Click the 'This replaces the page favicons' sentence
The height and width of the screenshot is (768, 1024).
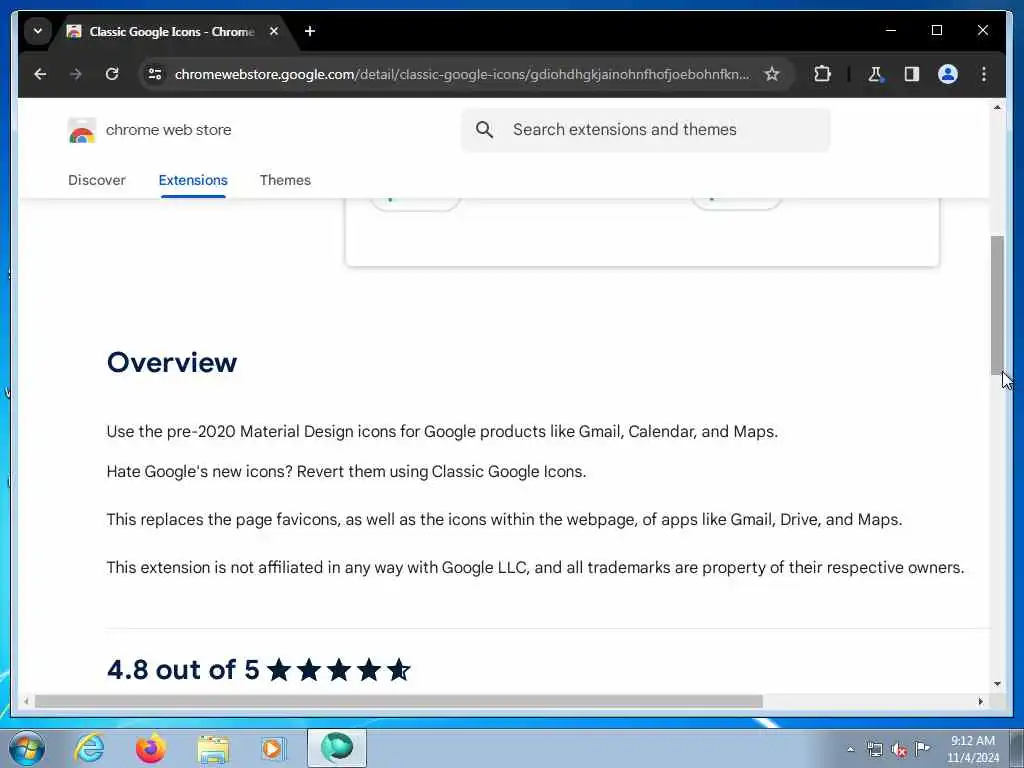pos(504,520)
